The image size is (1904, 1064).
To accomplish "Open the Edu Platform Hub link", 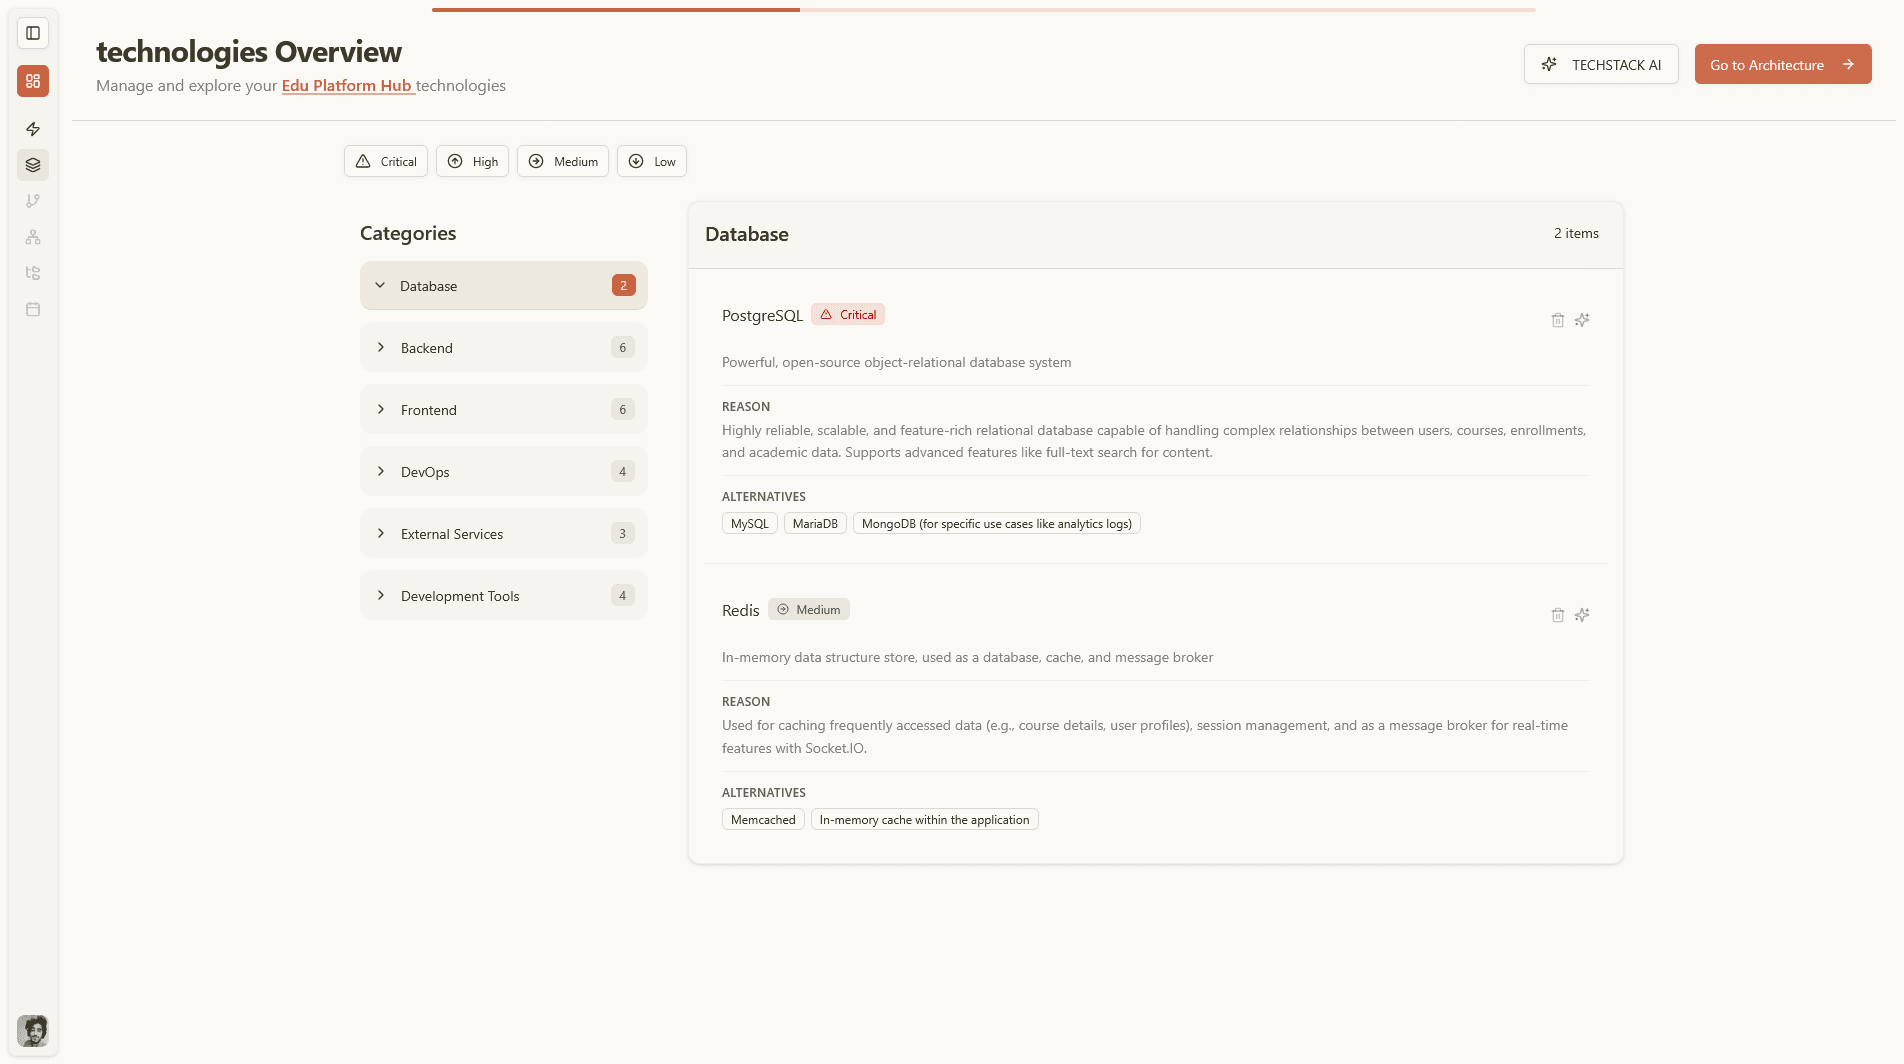I will [x=347, y=86].
